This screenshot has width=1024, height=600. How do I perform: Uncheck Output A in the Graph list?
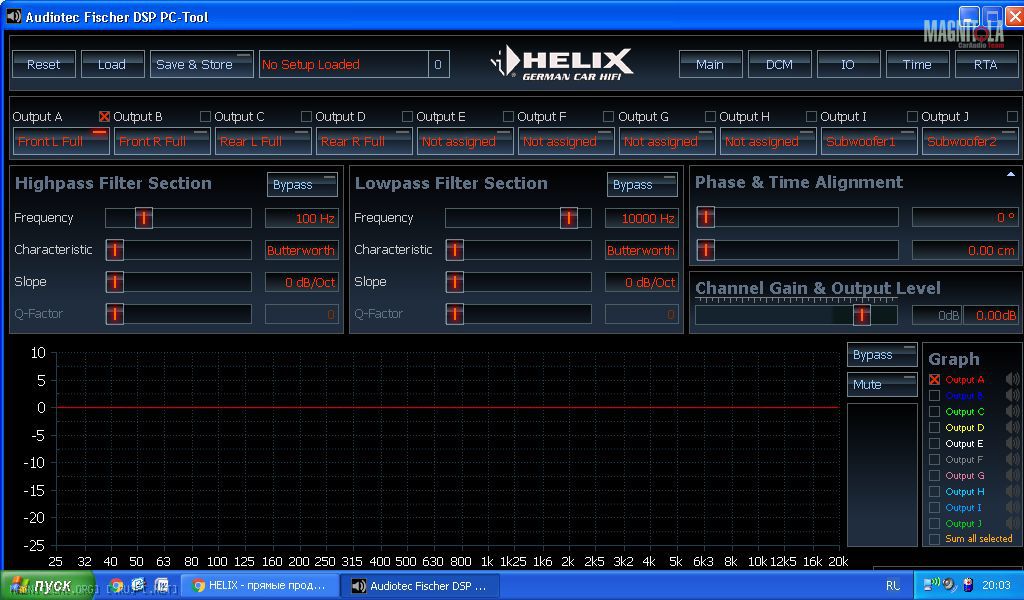935,380
